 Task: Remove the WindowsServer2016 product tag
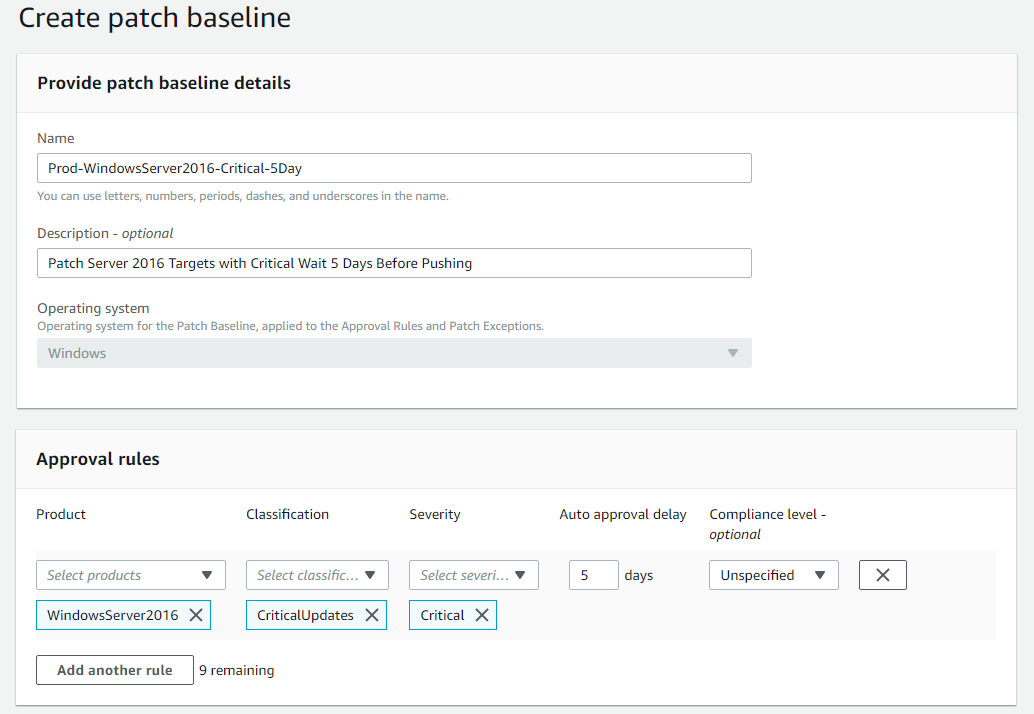[196, 615]
